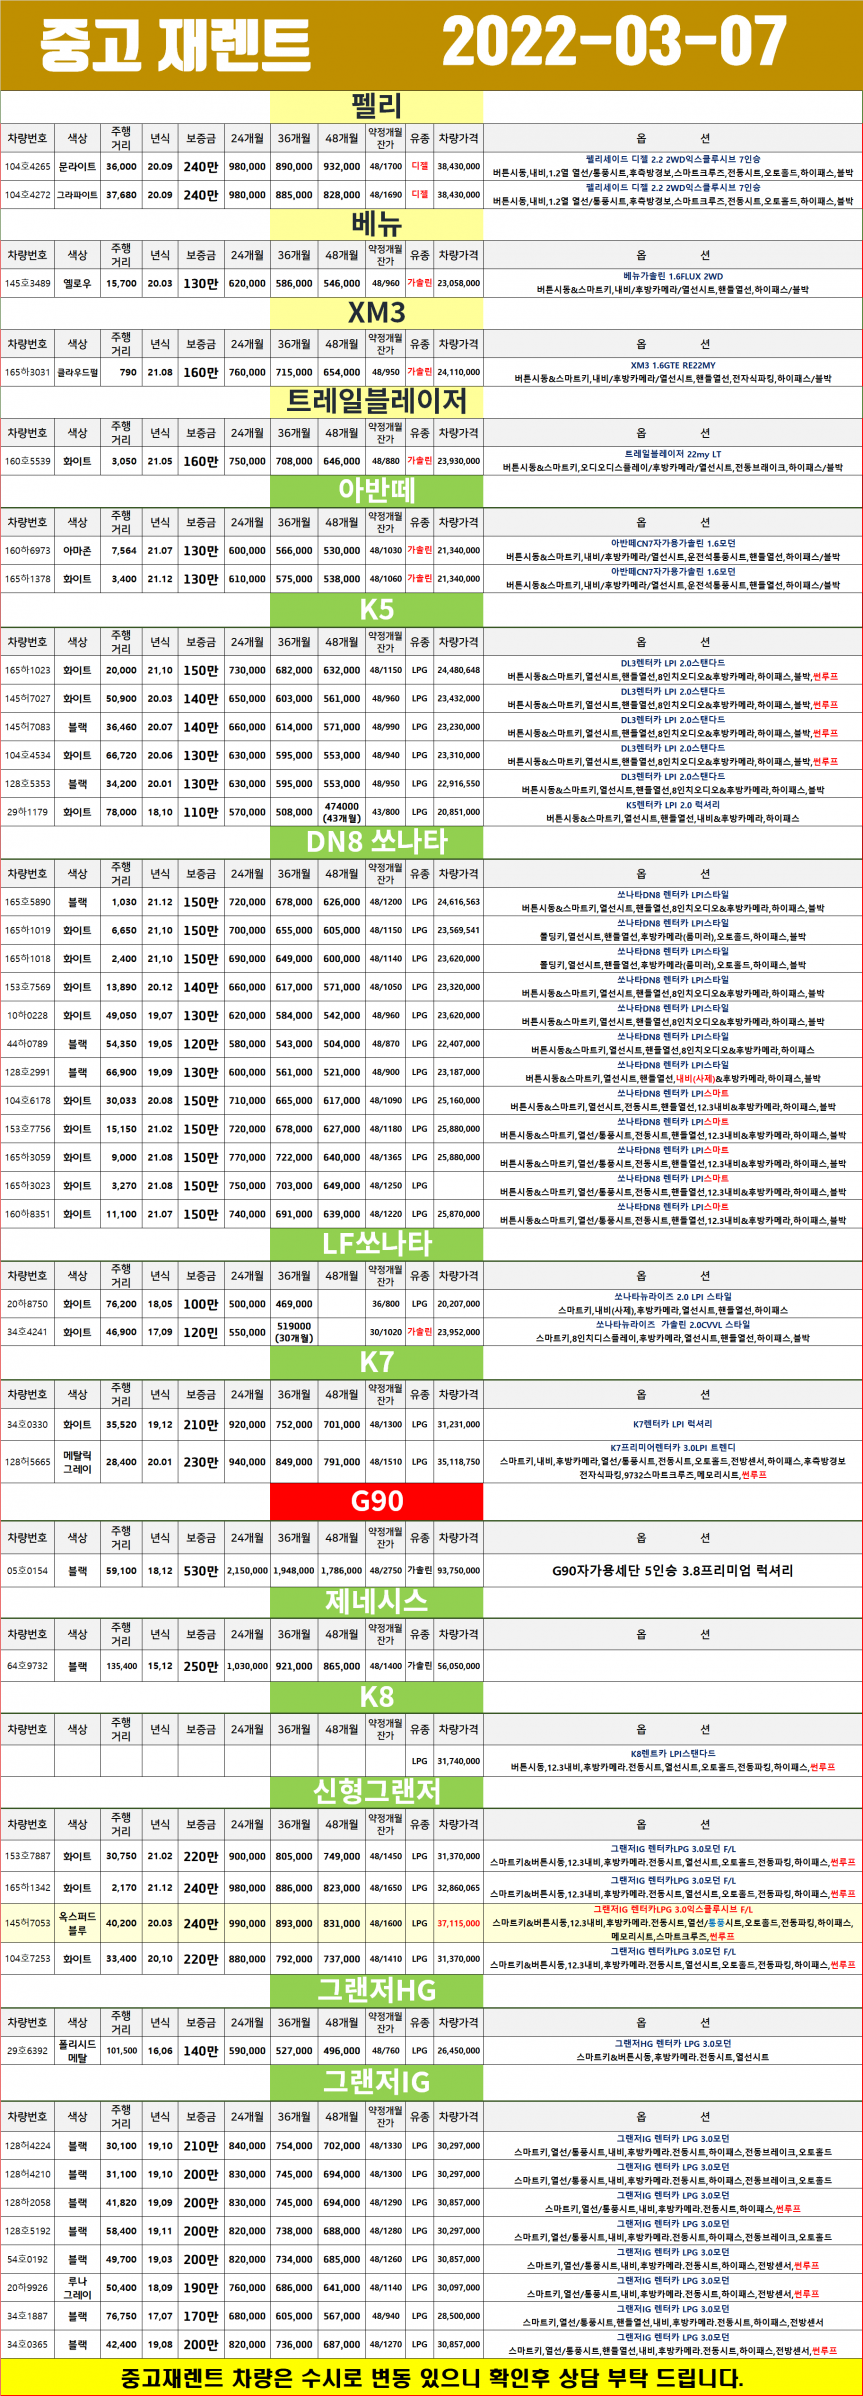Image resolution: width=863 pixels, height=2396 pixels.
Task: Click the plate number ending in 3489
Action: point(27,283)
